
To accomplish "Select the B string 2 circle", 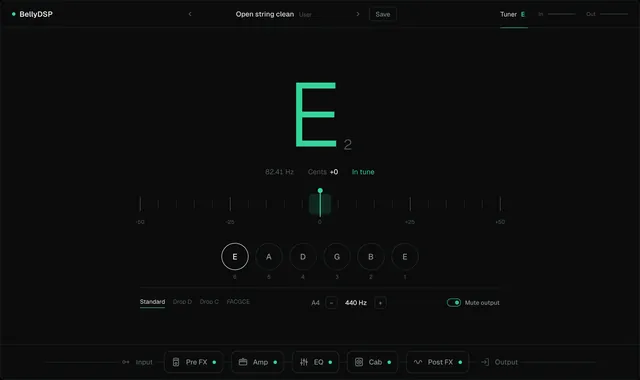I will tap(371, 257).
